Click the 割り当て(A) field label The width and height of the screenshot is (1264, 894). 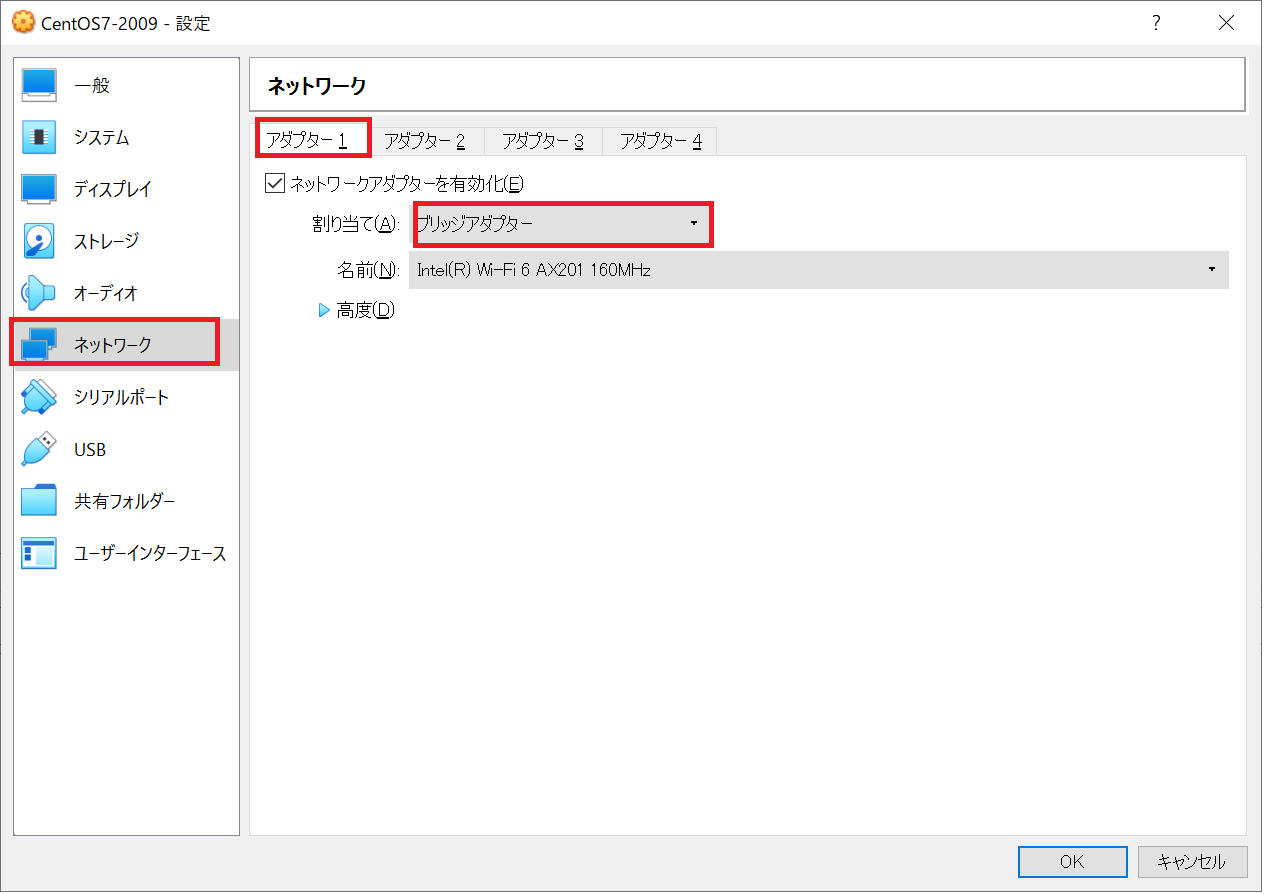356,225
